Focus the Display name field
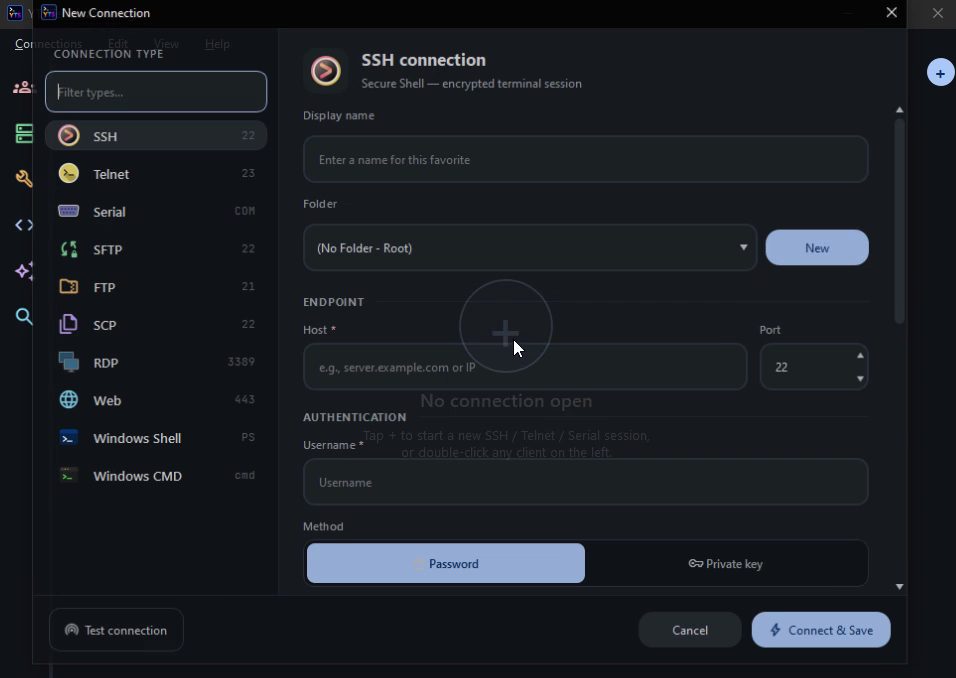 click(585, 159)
